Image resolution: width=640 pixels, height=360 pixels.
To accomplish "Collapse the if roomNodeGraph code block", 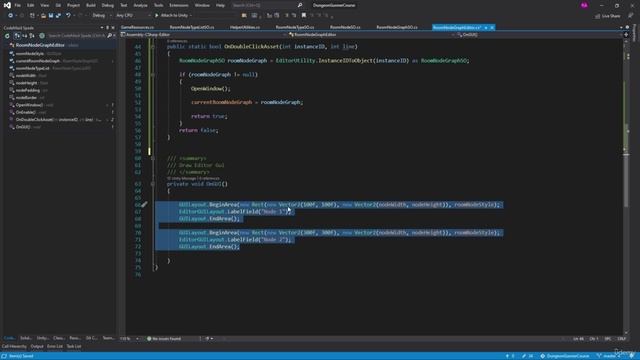I will pos(153,75).
